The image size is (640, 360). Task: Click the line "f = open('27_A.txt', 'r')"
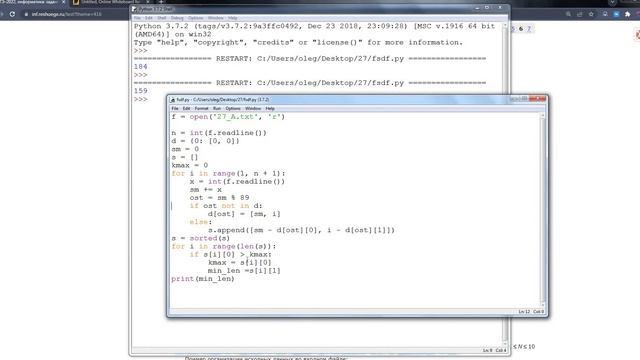click(x=228, y=117)
